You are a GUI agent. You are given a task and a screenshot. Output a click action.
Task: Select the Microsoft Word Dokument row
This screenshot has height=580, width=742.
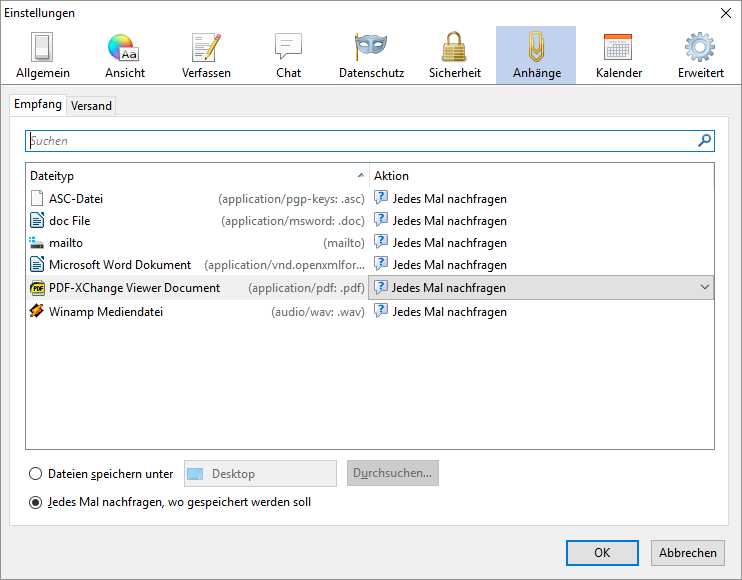(x=120, y=265)
